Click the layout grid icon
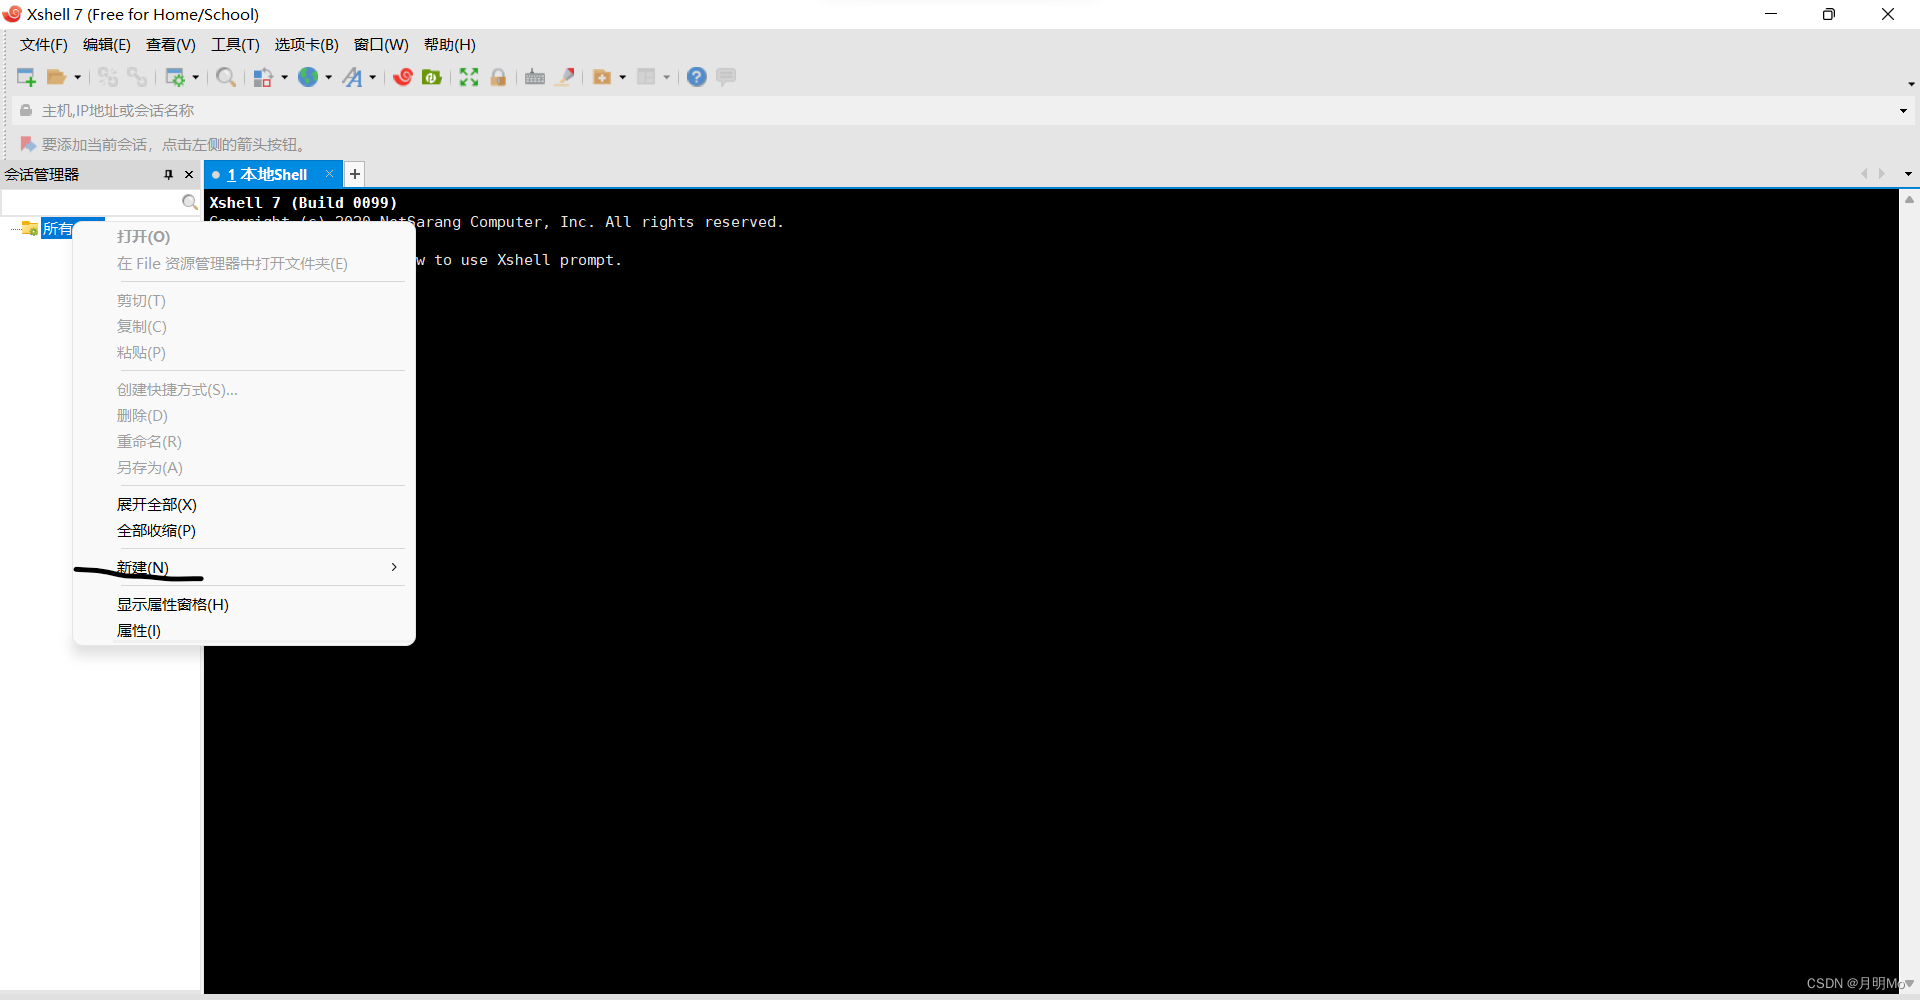Screen dimensions: 1920x1000 [x=647, y=77]
